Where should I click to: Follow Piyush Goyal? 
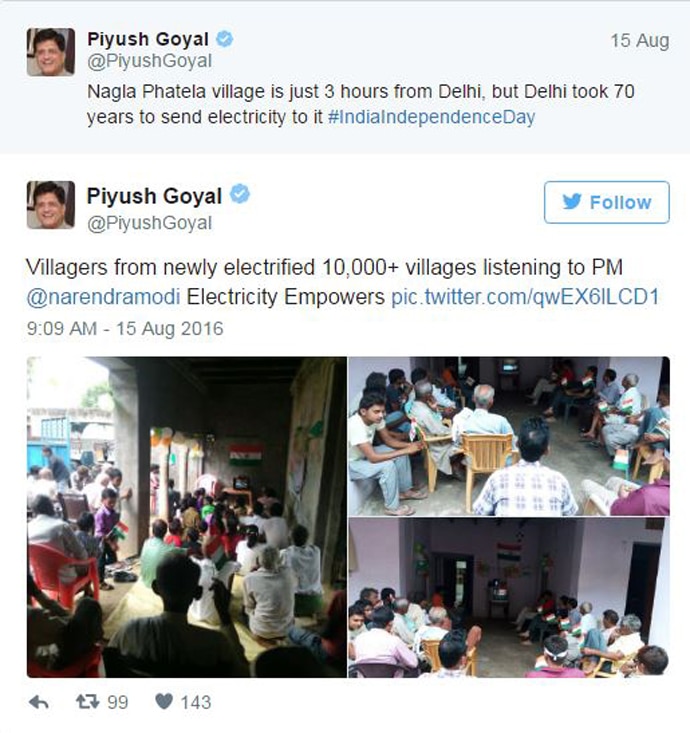click(x=606, y=202)
